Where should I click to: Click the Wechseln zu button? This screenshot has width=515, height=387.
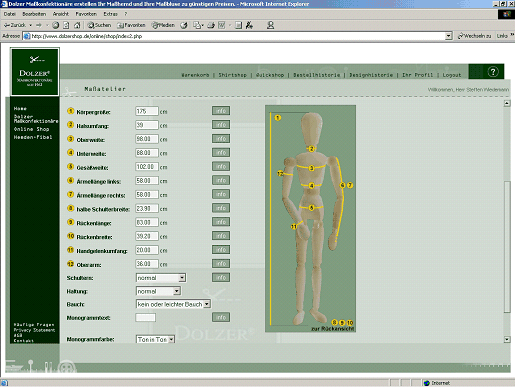click(474, 36)
